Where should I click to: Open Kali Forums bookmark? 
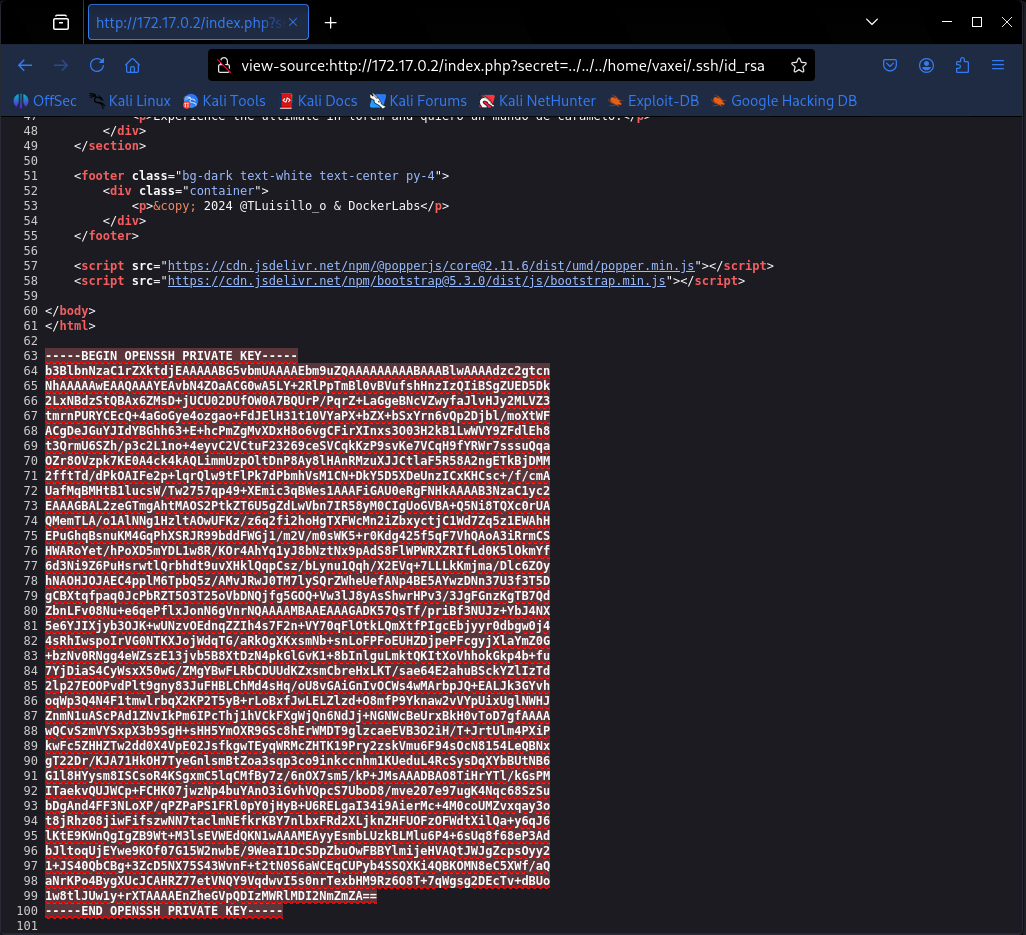[x=418, y=101]
